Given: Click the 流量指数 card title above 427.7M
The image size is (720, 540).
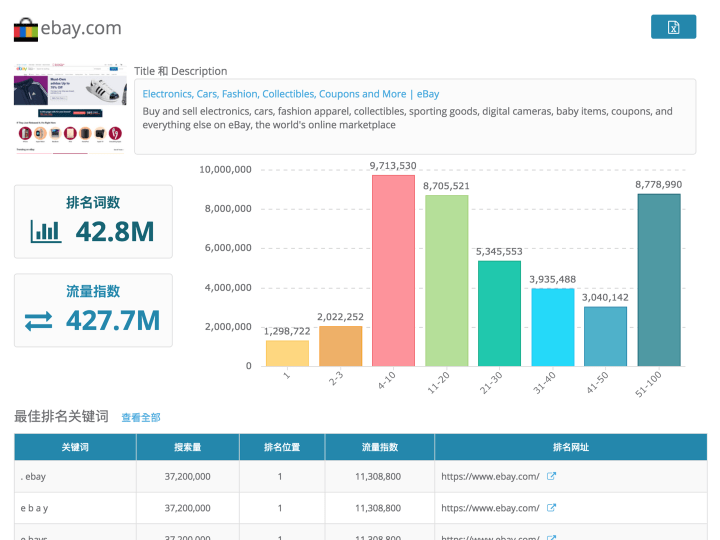Looking at the screenshot, I should (x=93, y=291).
